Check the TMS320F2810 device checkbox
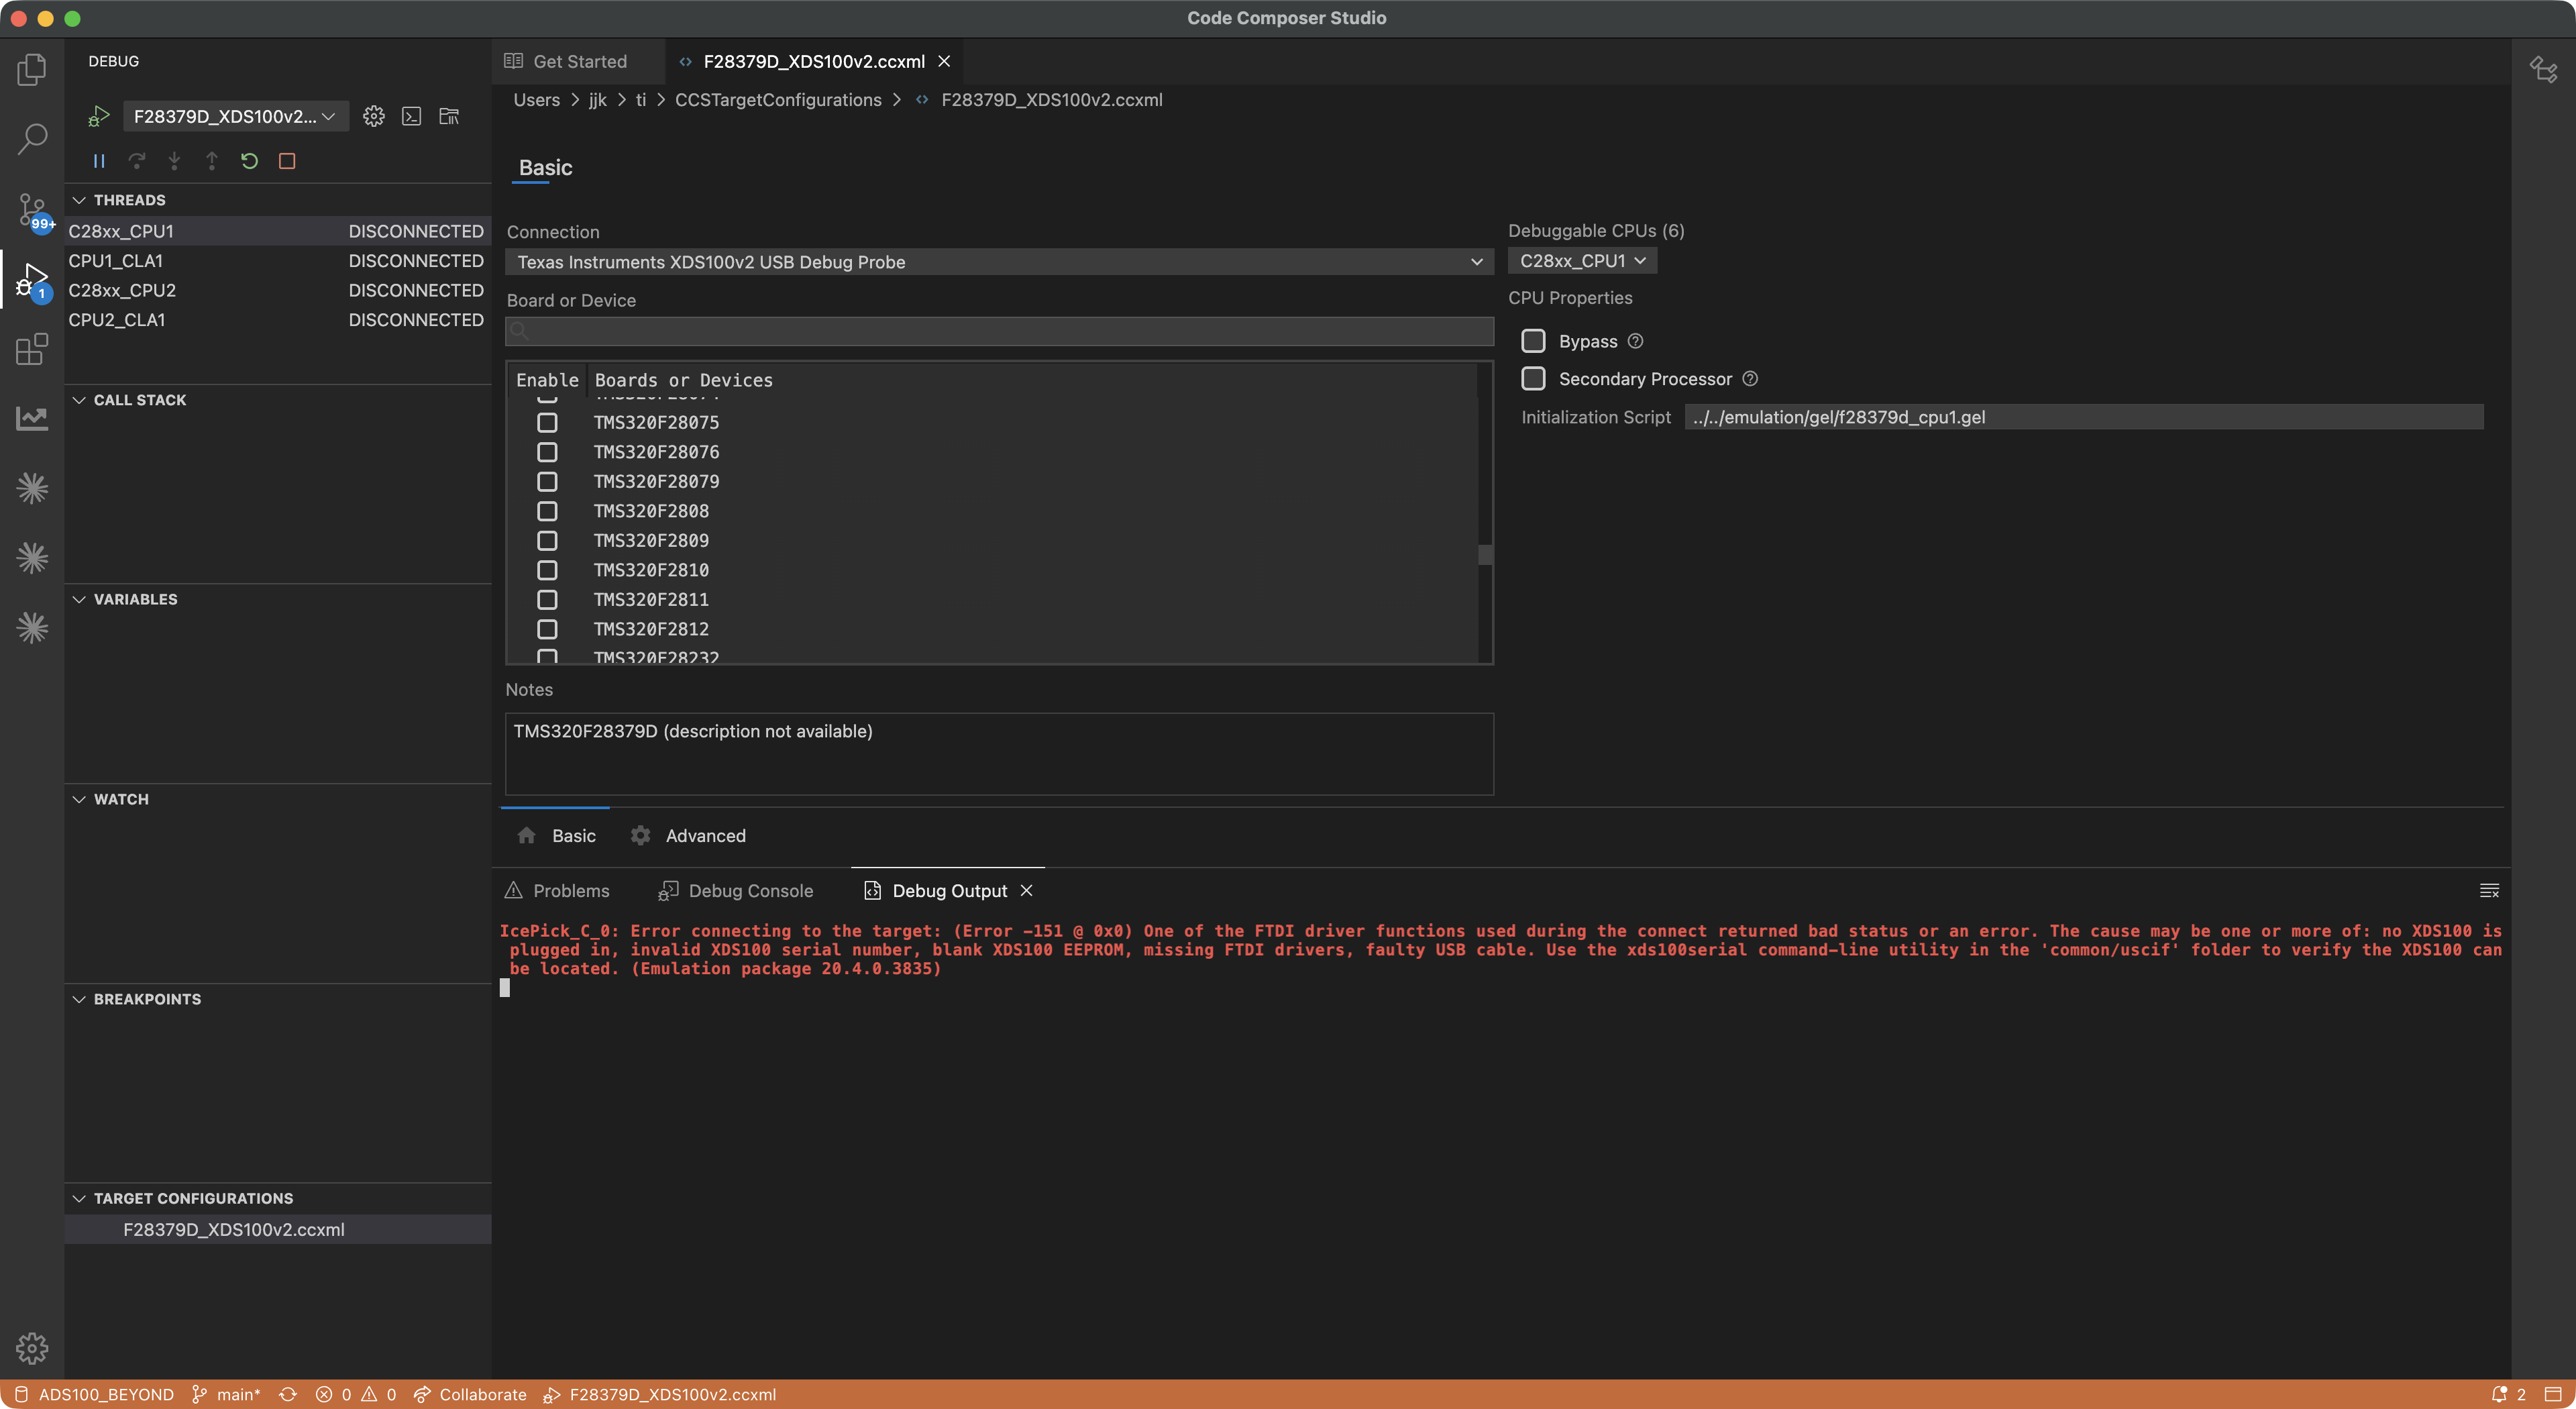Screen dimensions: 2576x1409 tap(547, 570)
